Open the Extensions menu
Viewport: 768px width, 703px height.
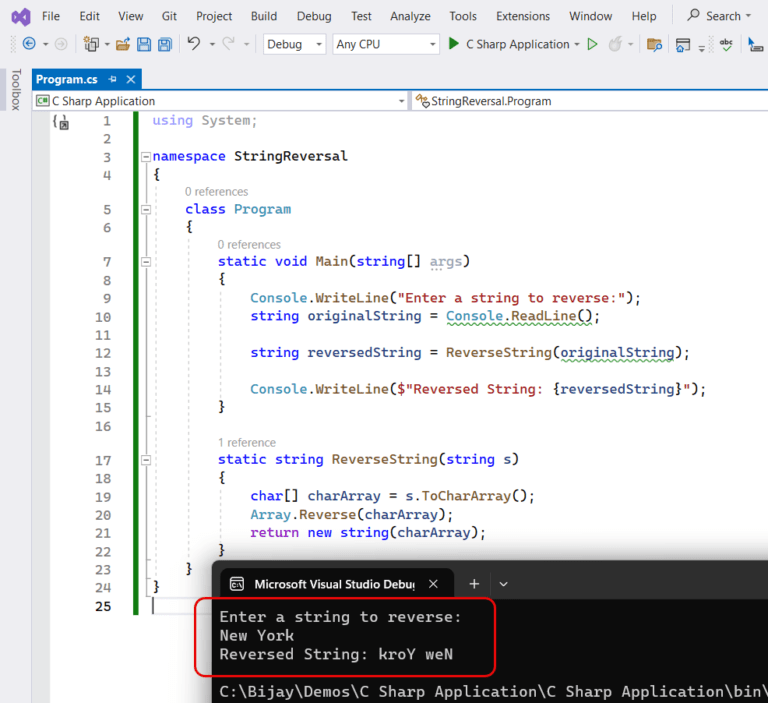pyautogui.click(x=523, y=16)
